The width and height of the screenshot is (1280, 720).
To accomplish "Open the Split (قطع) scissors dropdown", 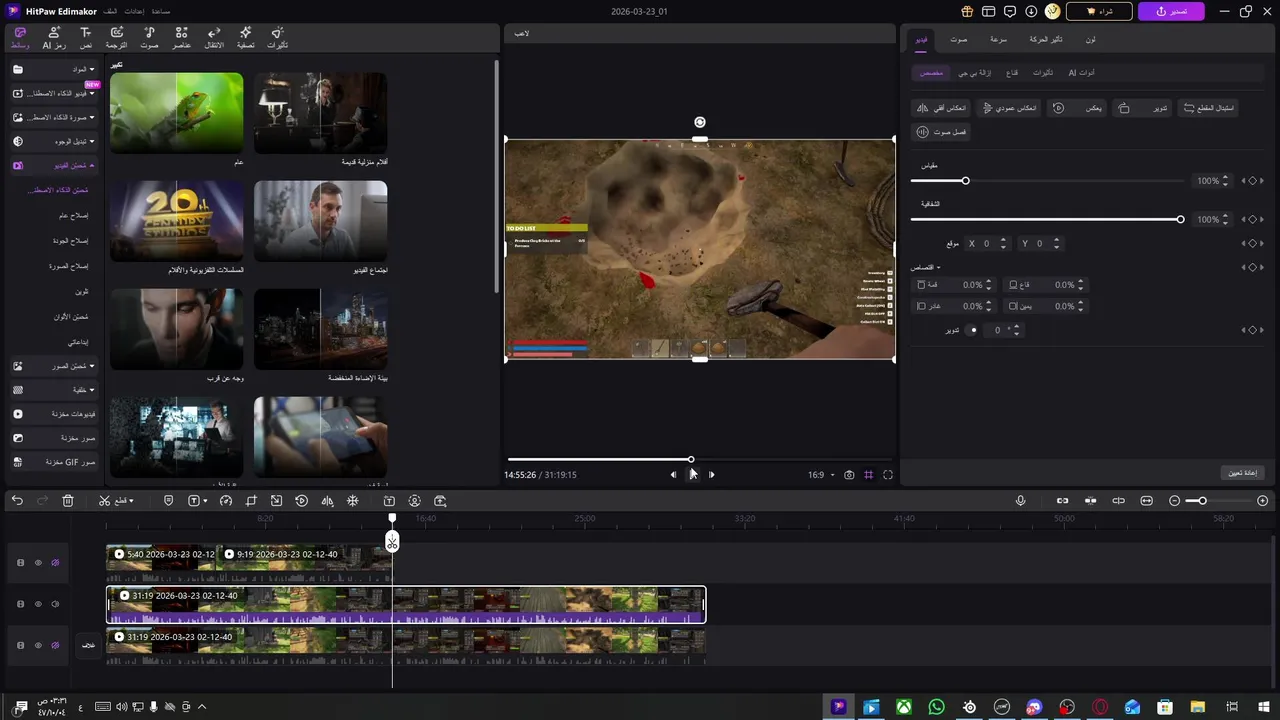I will [x=116, y=501].
